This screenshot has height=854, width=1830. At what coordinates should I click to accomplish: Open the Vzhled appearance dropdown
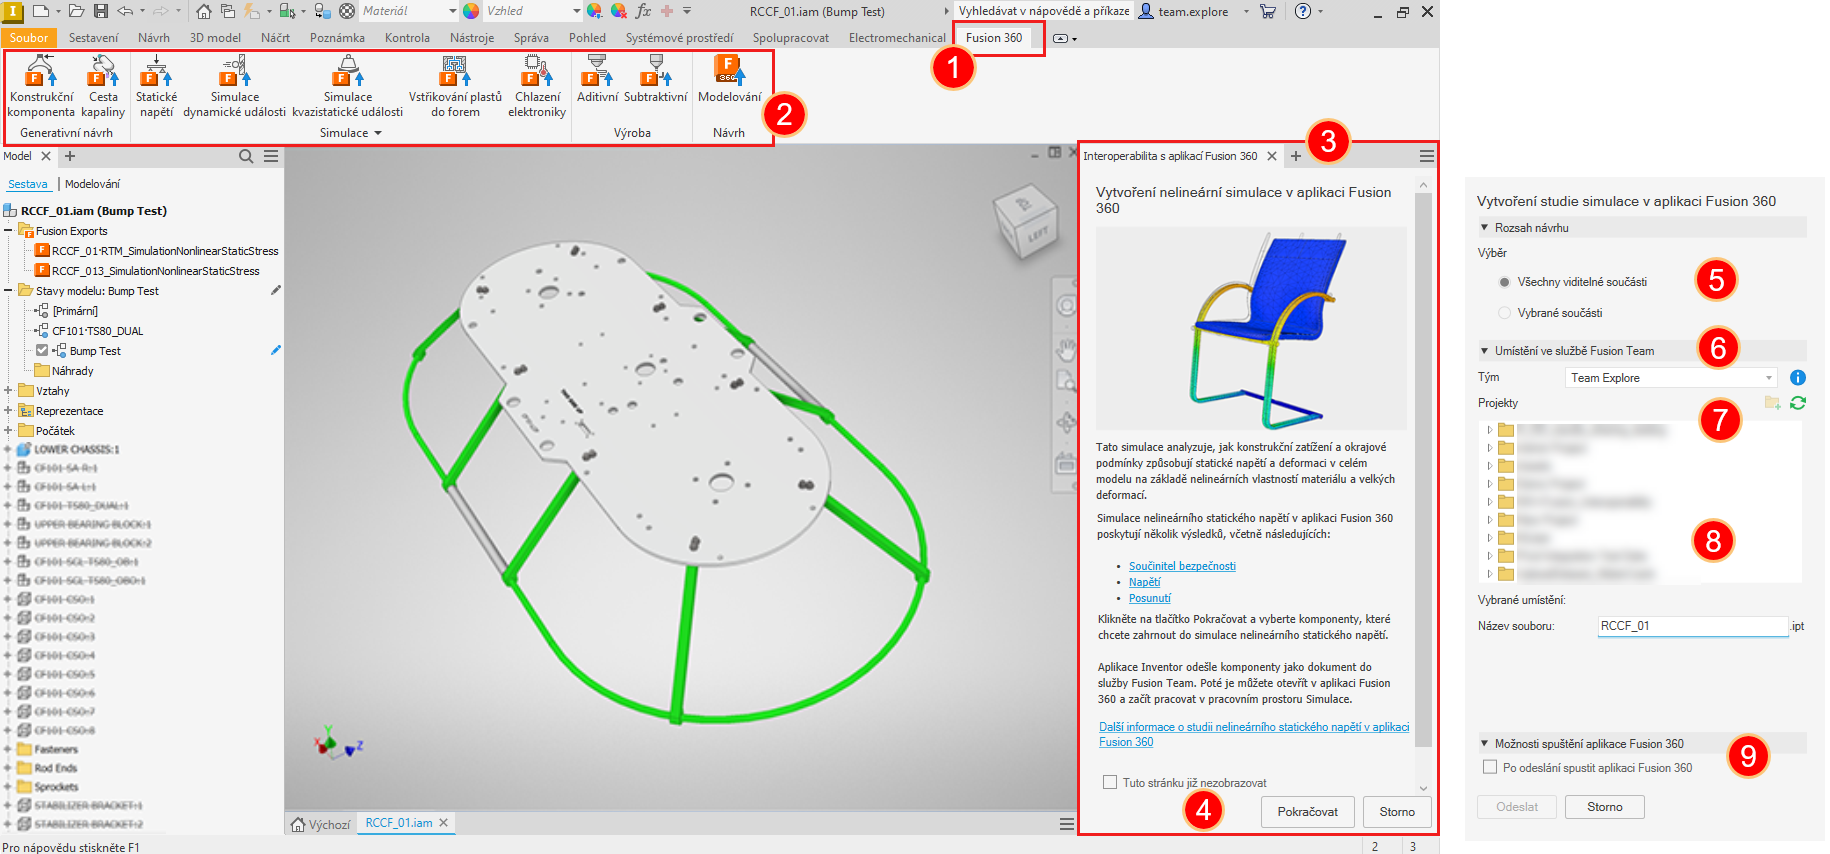[532, 11]
